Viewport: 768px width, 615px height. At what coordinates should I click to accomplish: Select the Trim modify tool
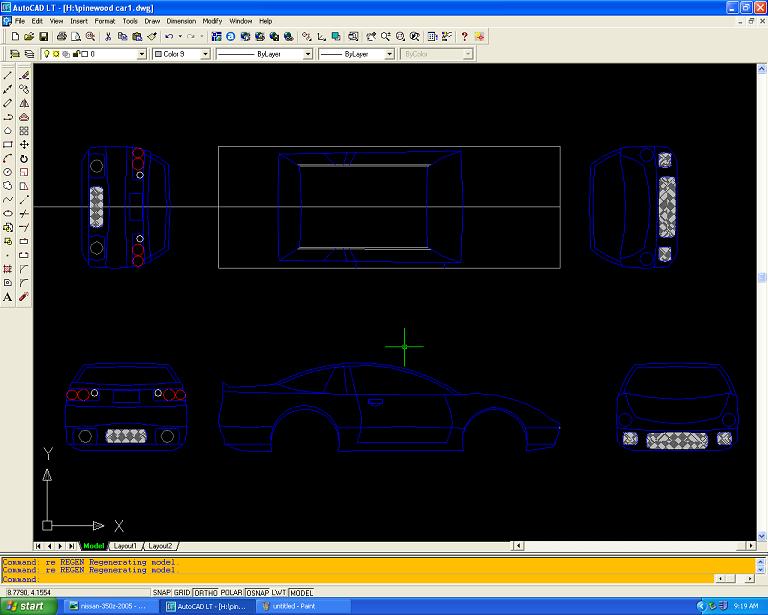tap(24, 213)
